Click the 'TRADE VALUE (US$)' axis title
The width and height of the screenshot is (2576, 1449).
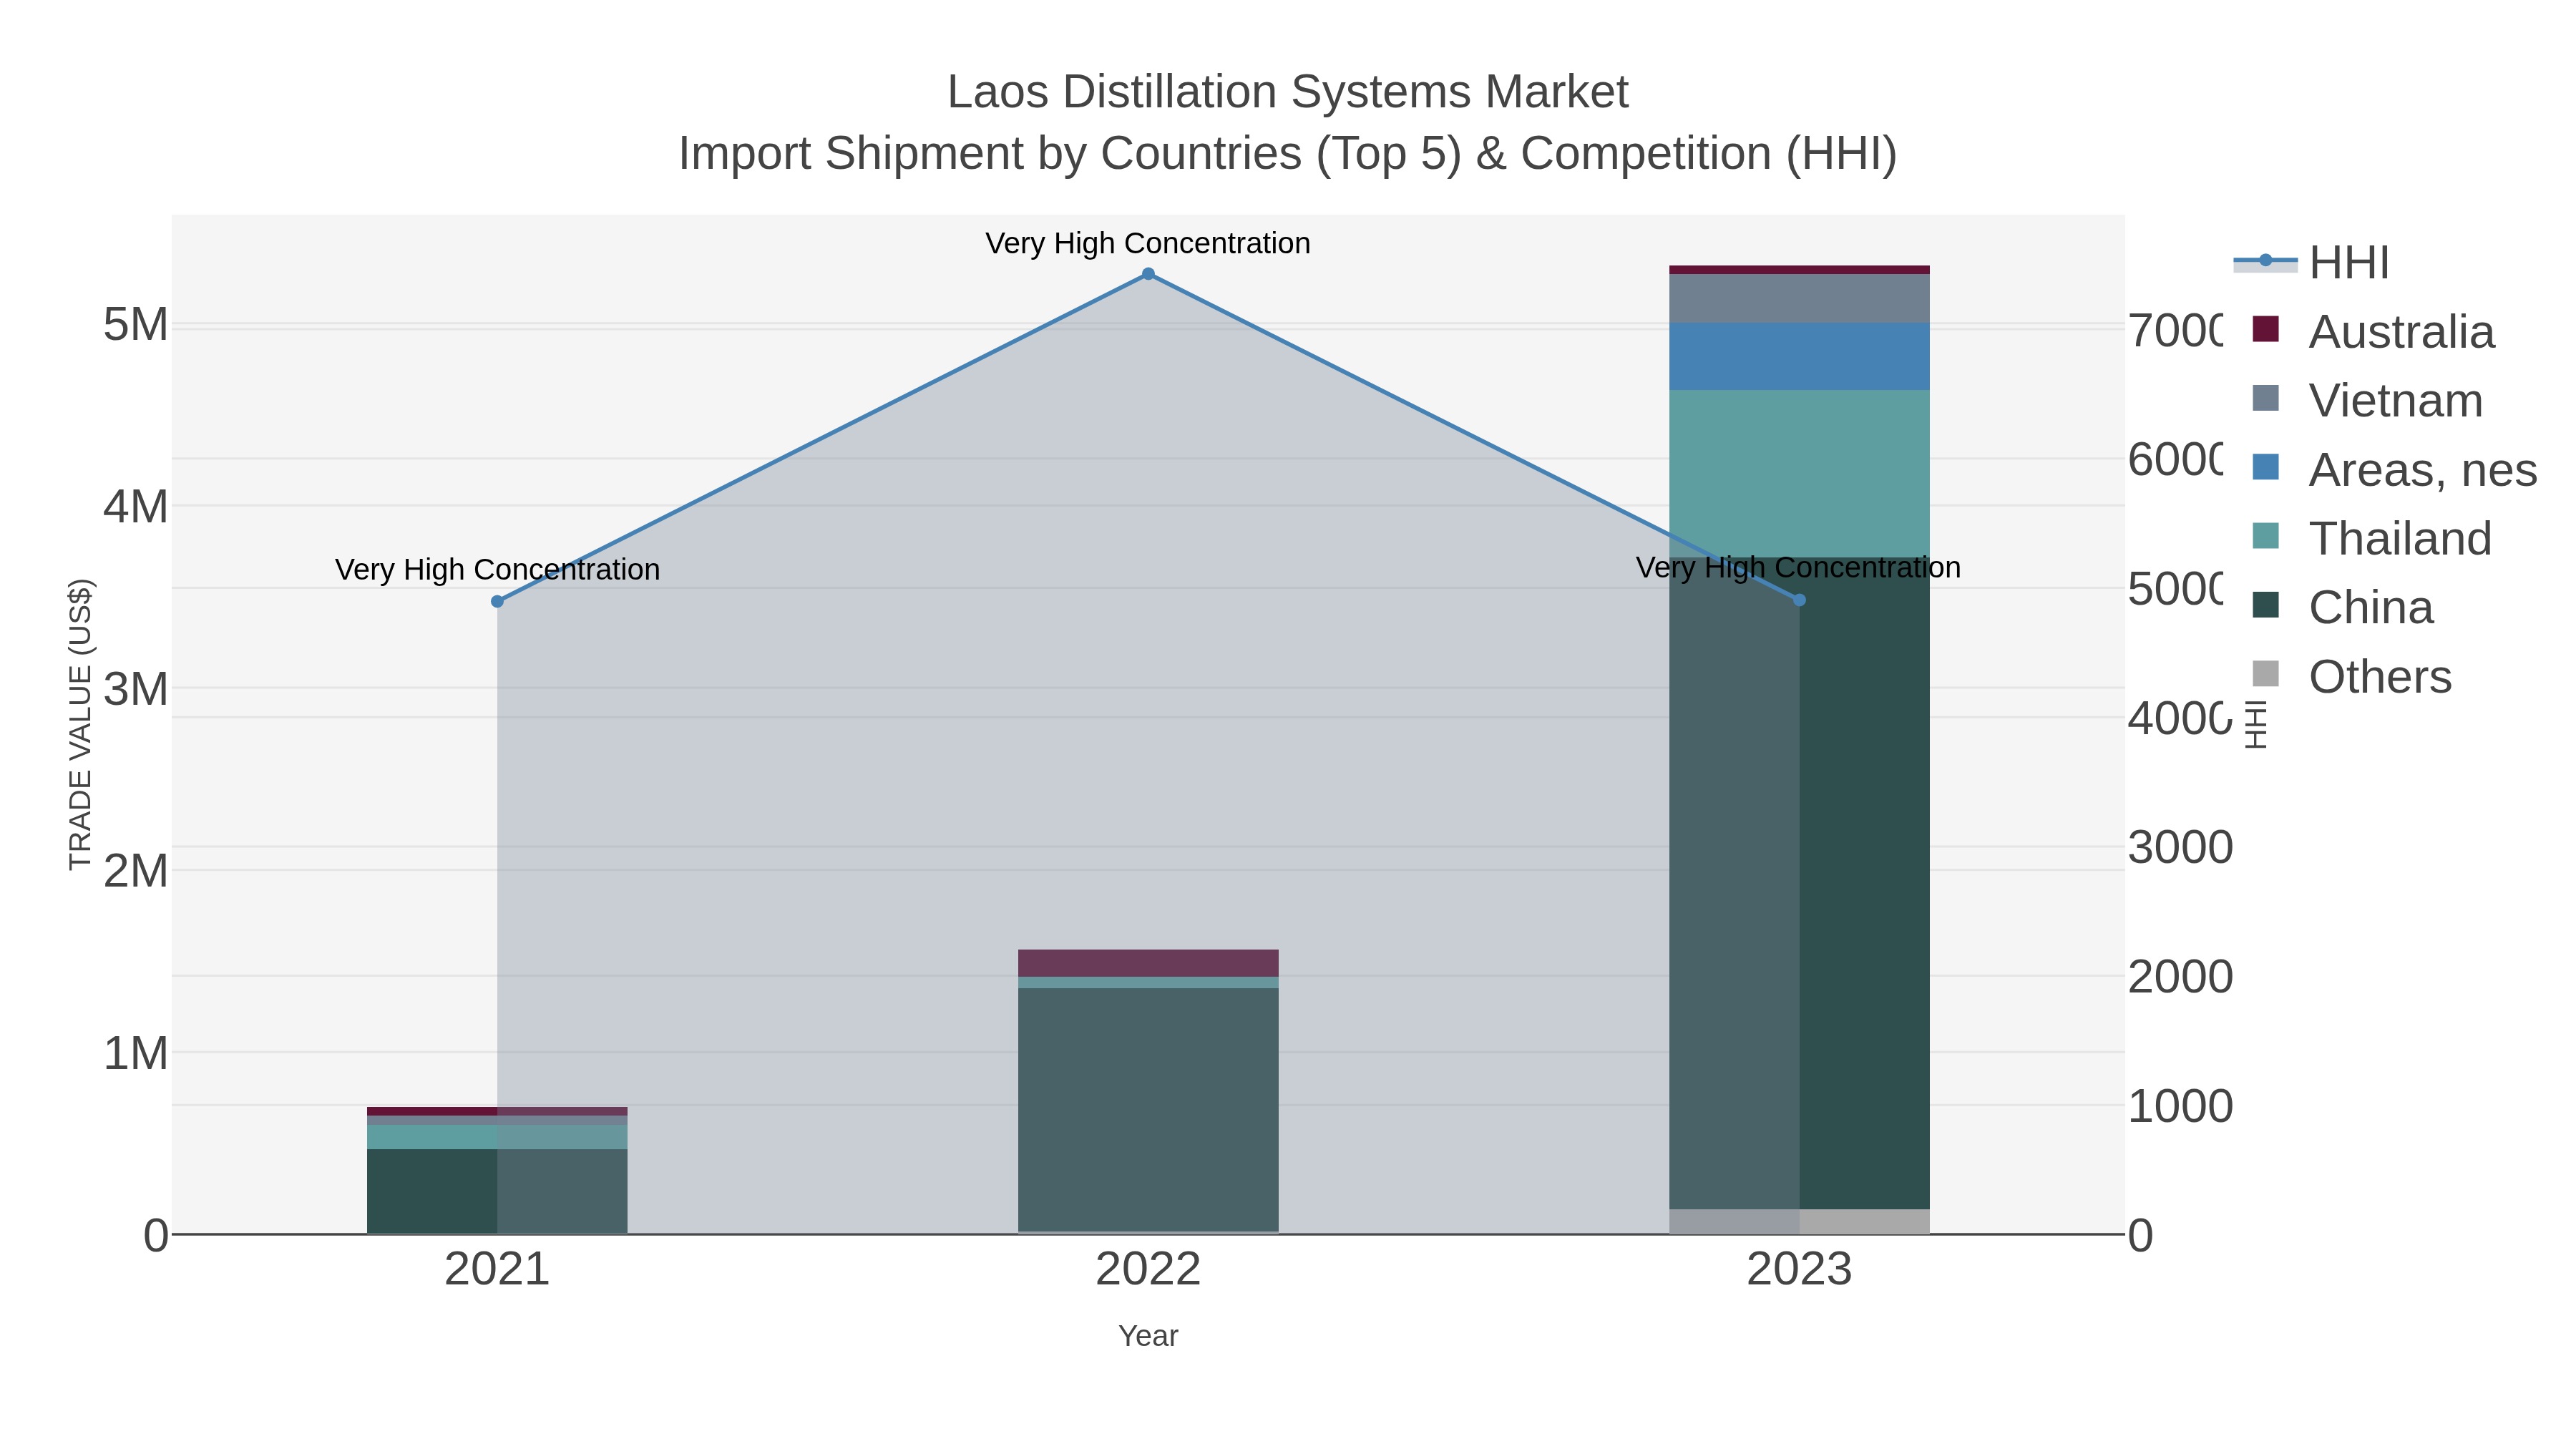click(x=80, y=724)
